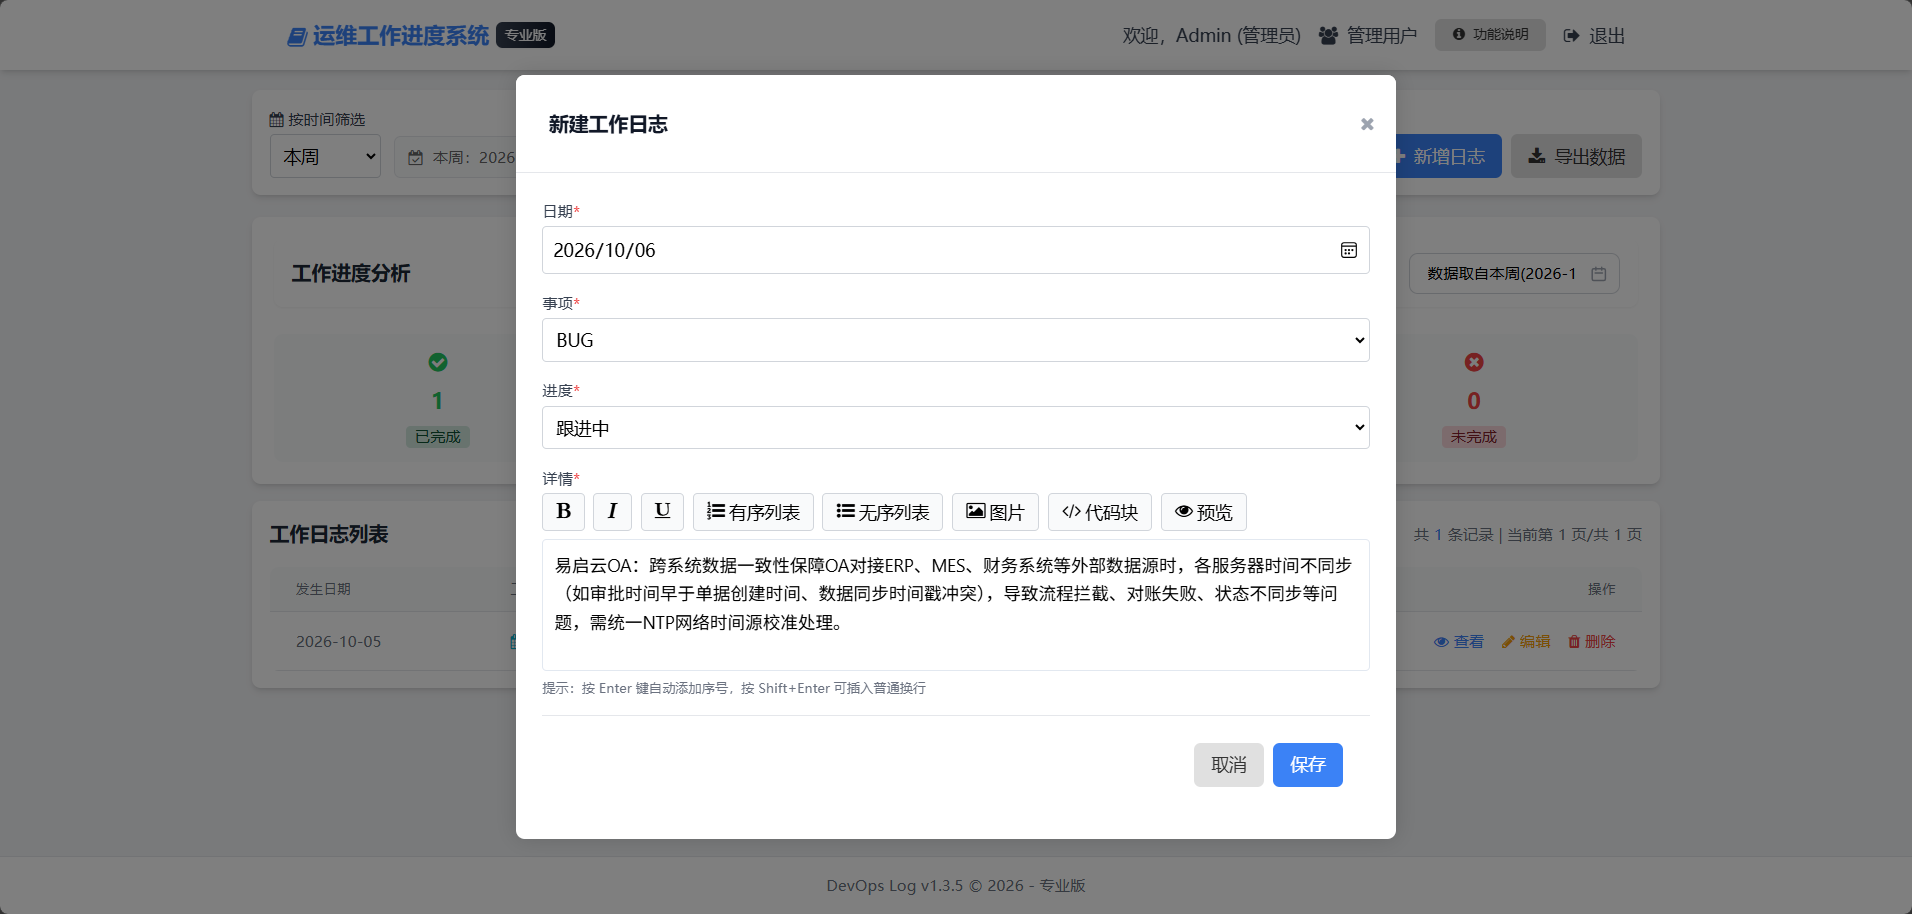Image resolution: width=1912 pixels, height=914 pixels.
Task: Delete the 2026-10-05 log entry via 删除
Action: [1592, 642]
